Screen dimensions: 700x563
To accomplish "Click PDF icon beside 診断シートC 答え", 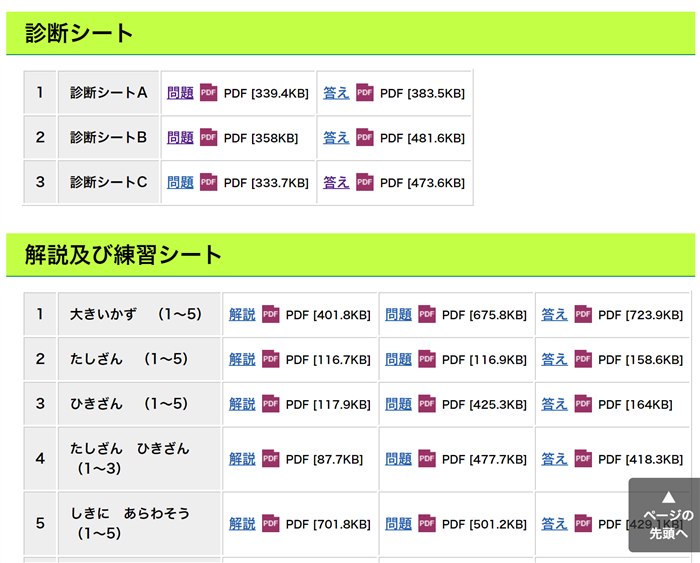I will [365, 183].
